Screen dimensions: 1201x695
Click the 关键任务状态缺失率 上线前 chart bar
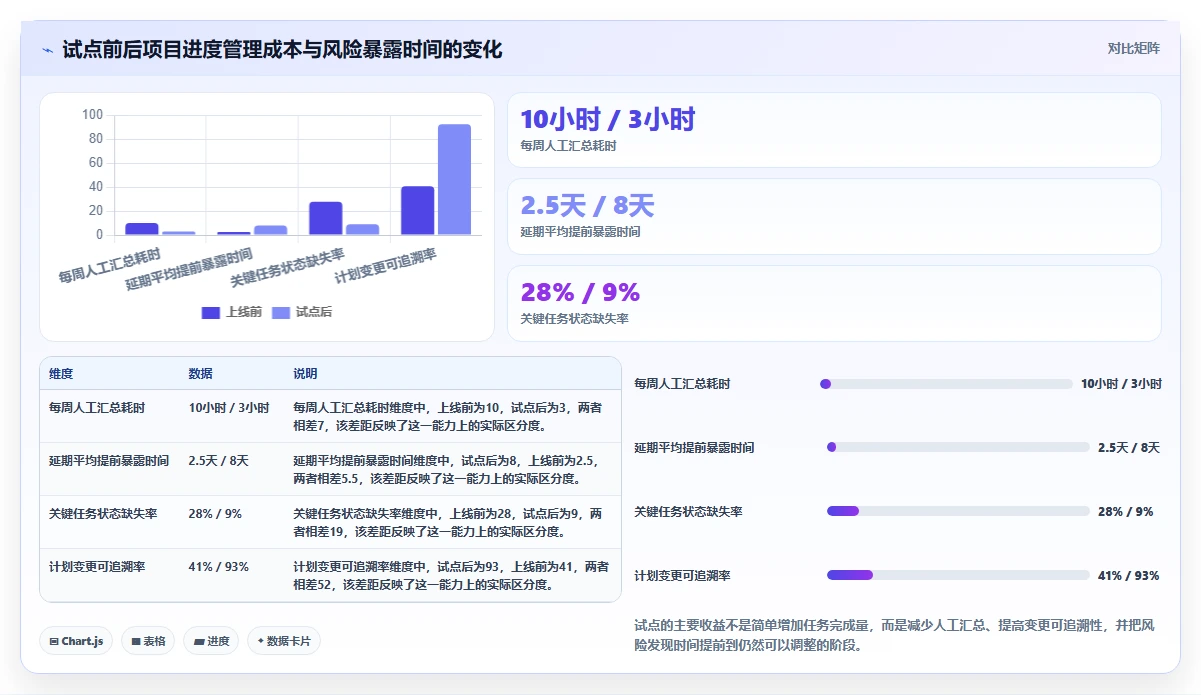coord(326,218)
